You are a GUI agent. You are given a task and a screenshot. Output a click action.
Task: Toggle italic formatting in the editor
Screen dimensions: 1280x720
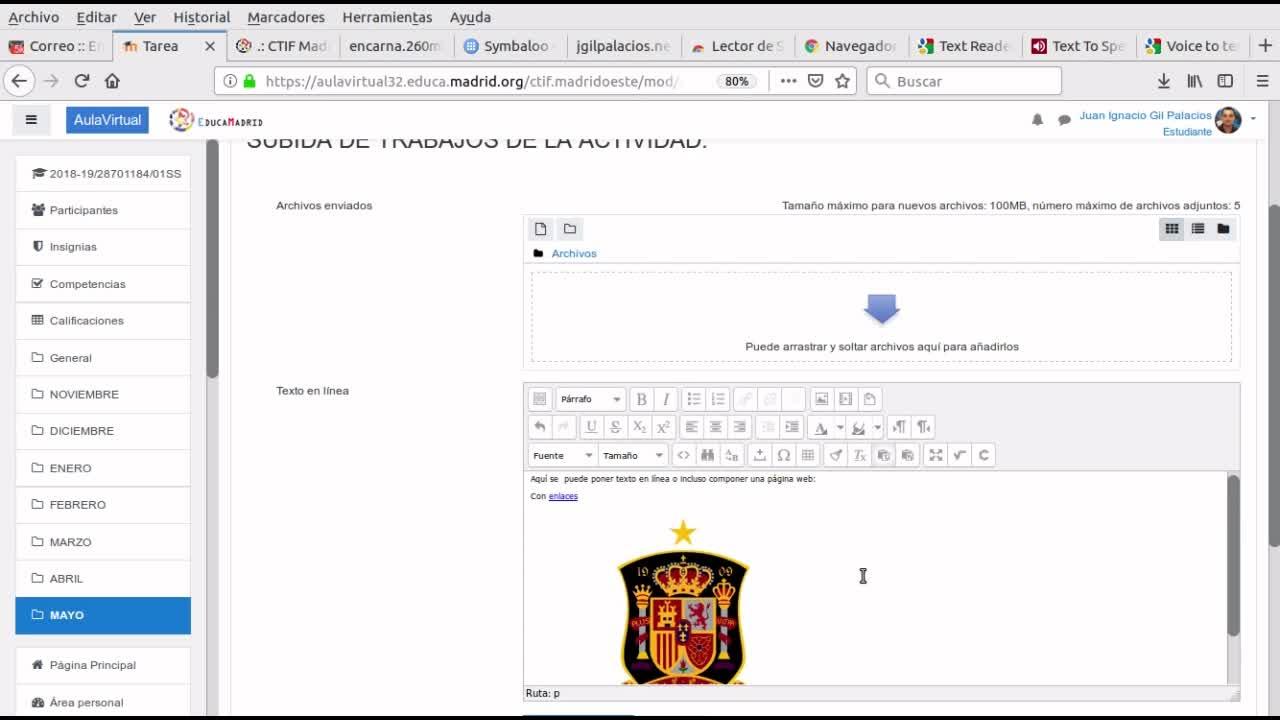pos(666,399)
